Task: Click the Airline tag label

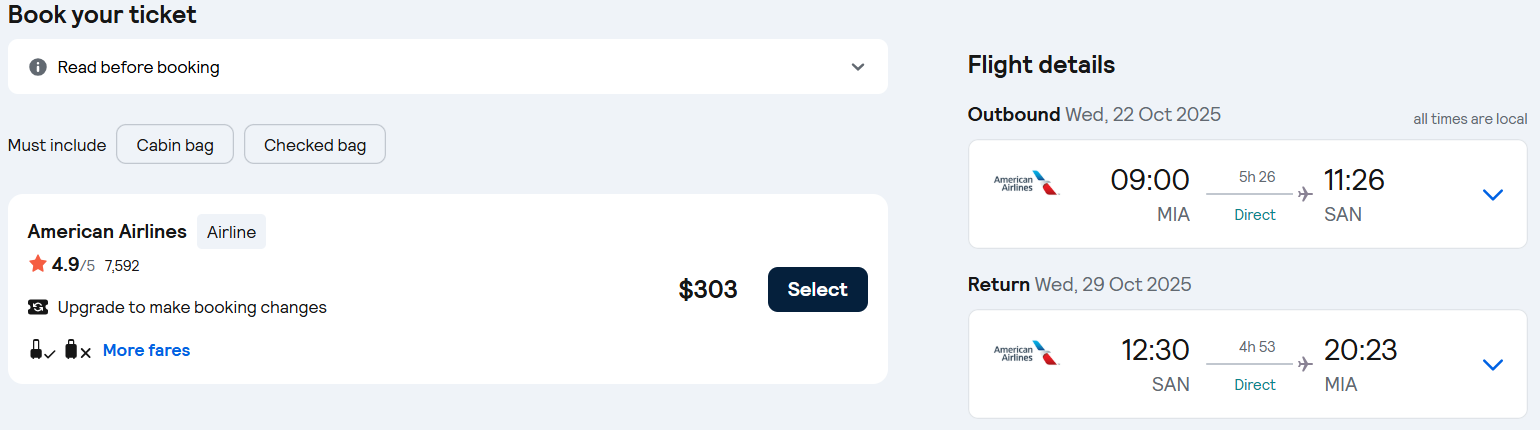Action: [x=231, y=232]
